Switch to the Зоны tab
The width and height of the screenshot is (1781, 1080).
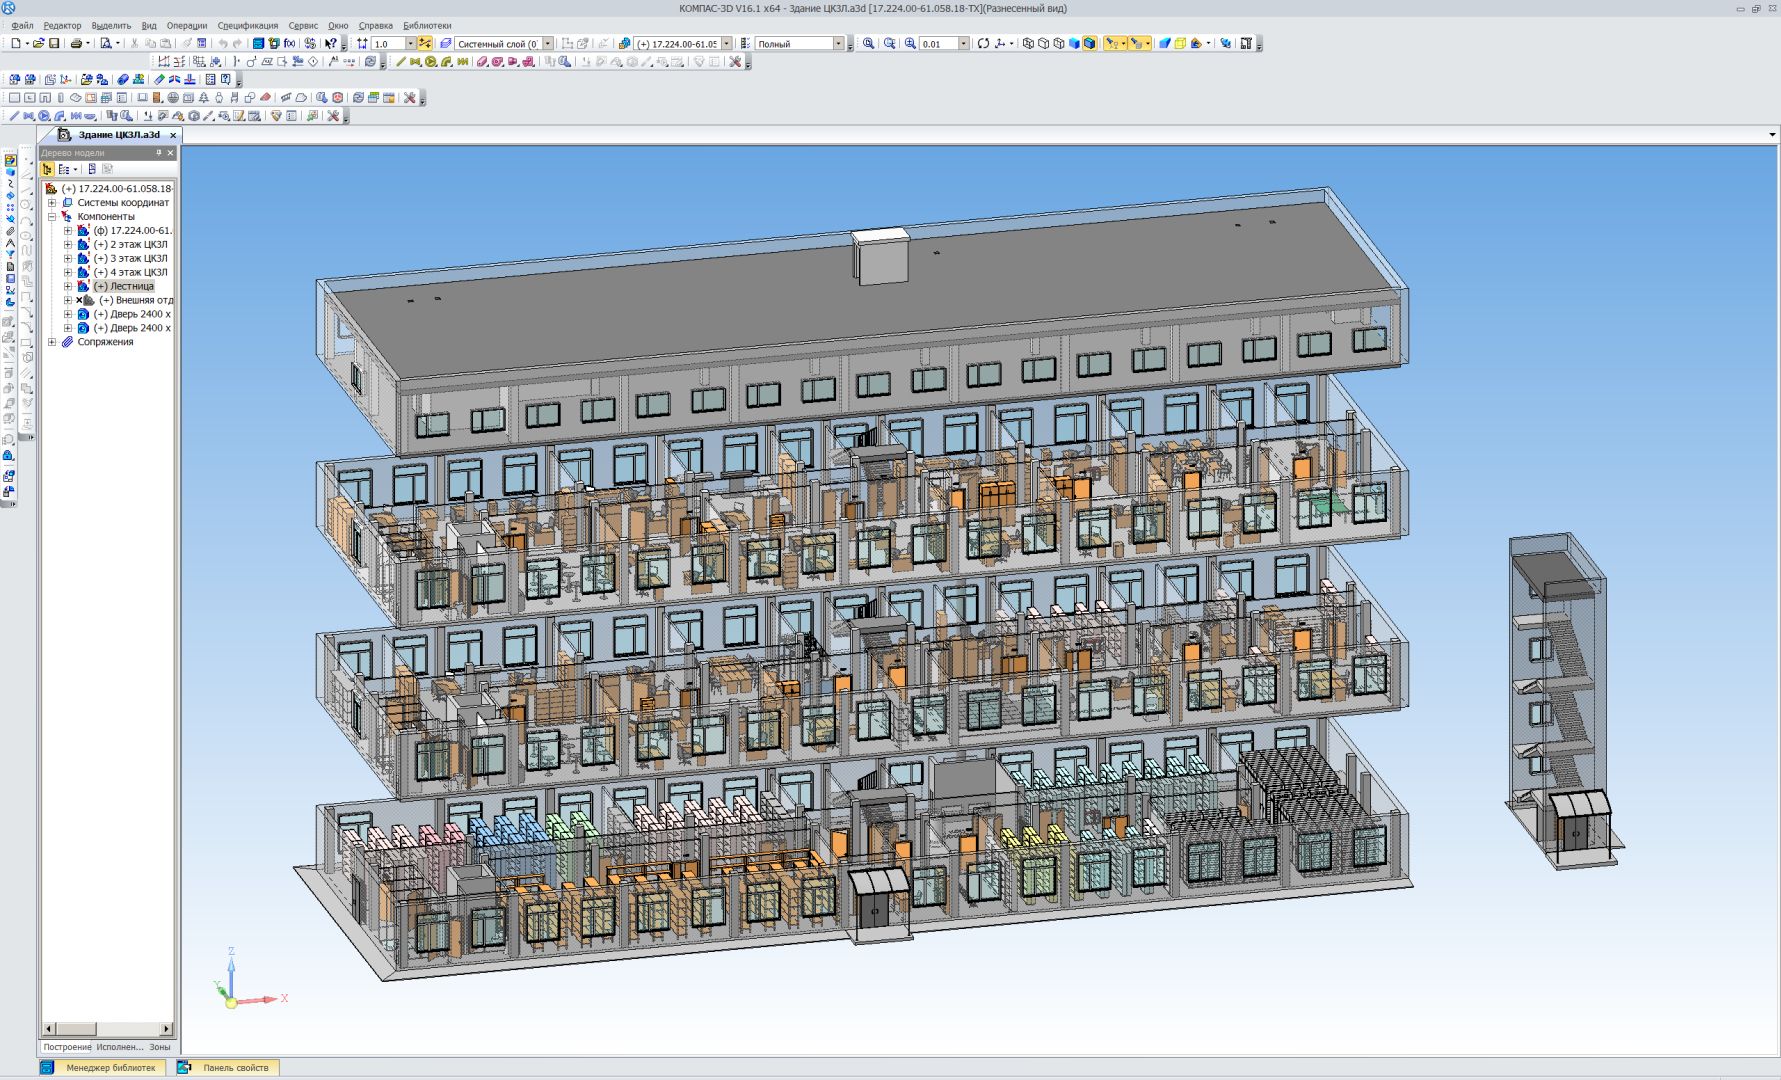160,1047
